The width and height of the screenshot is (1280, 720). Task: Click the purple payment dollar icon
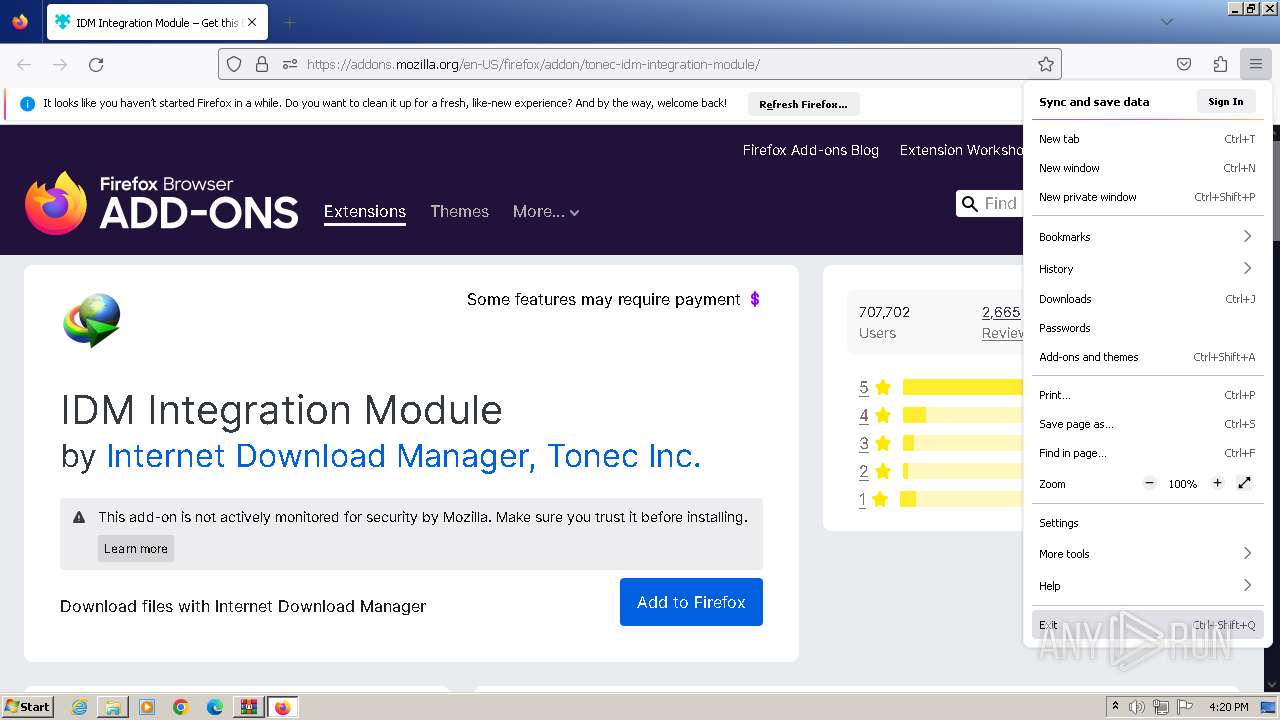[755, 299]
